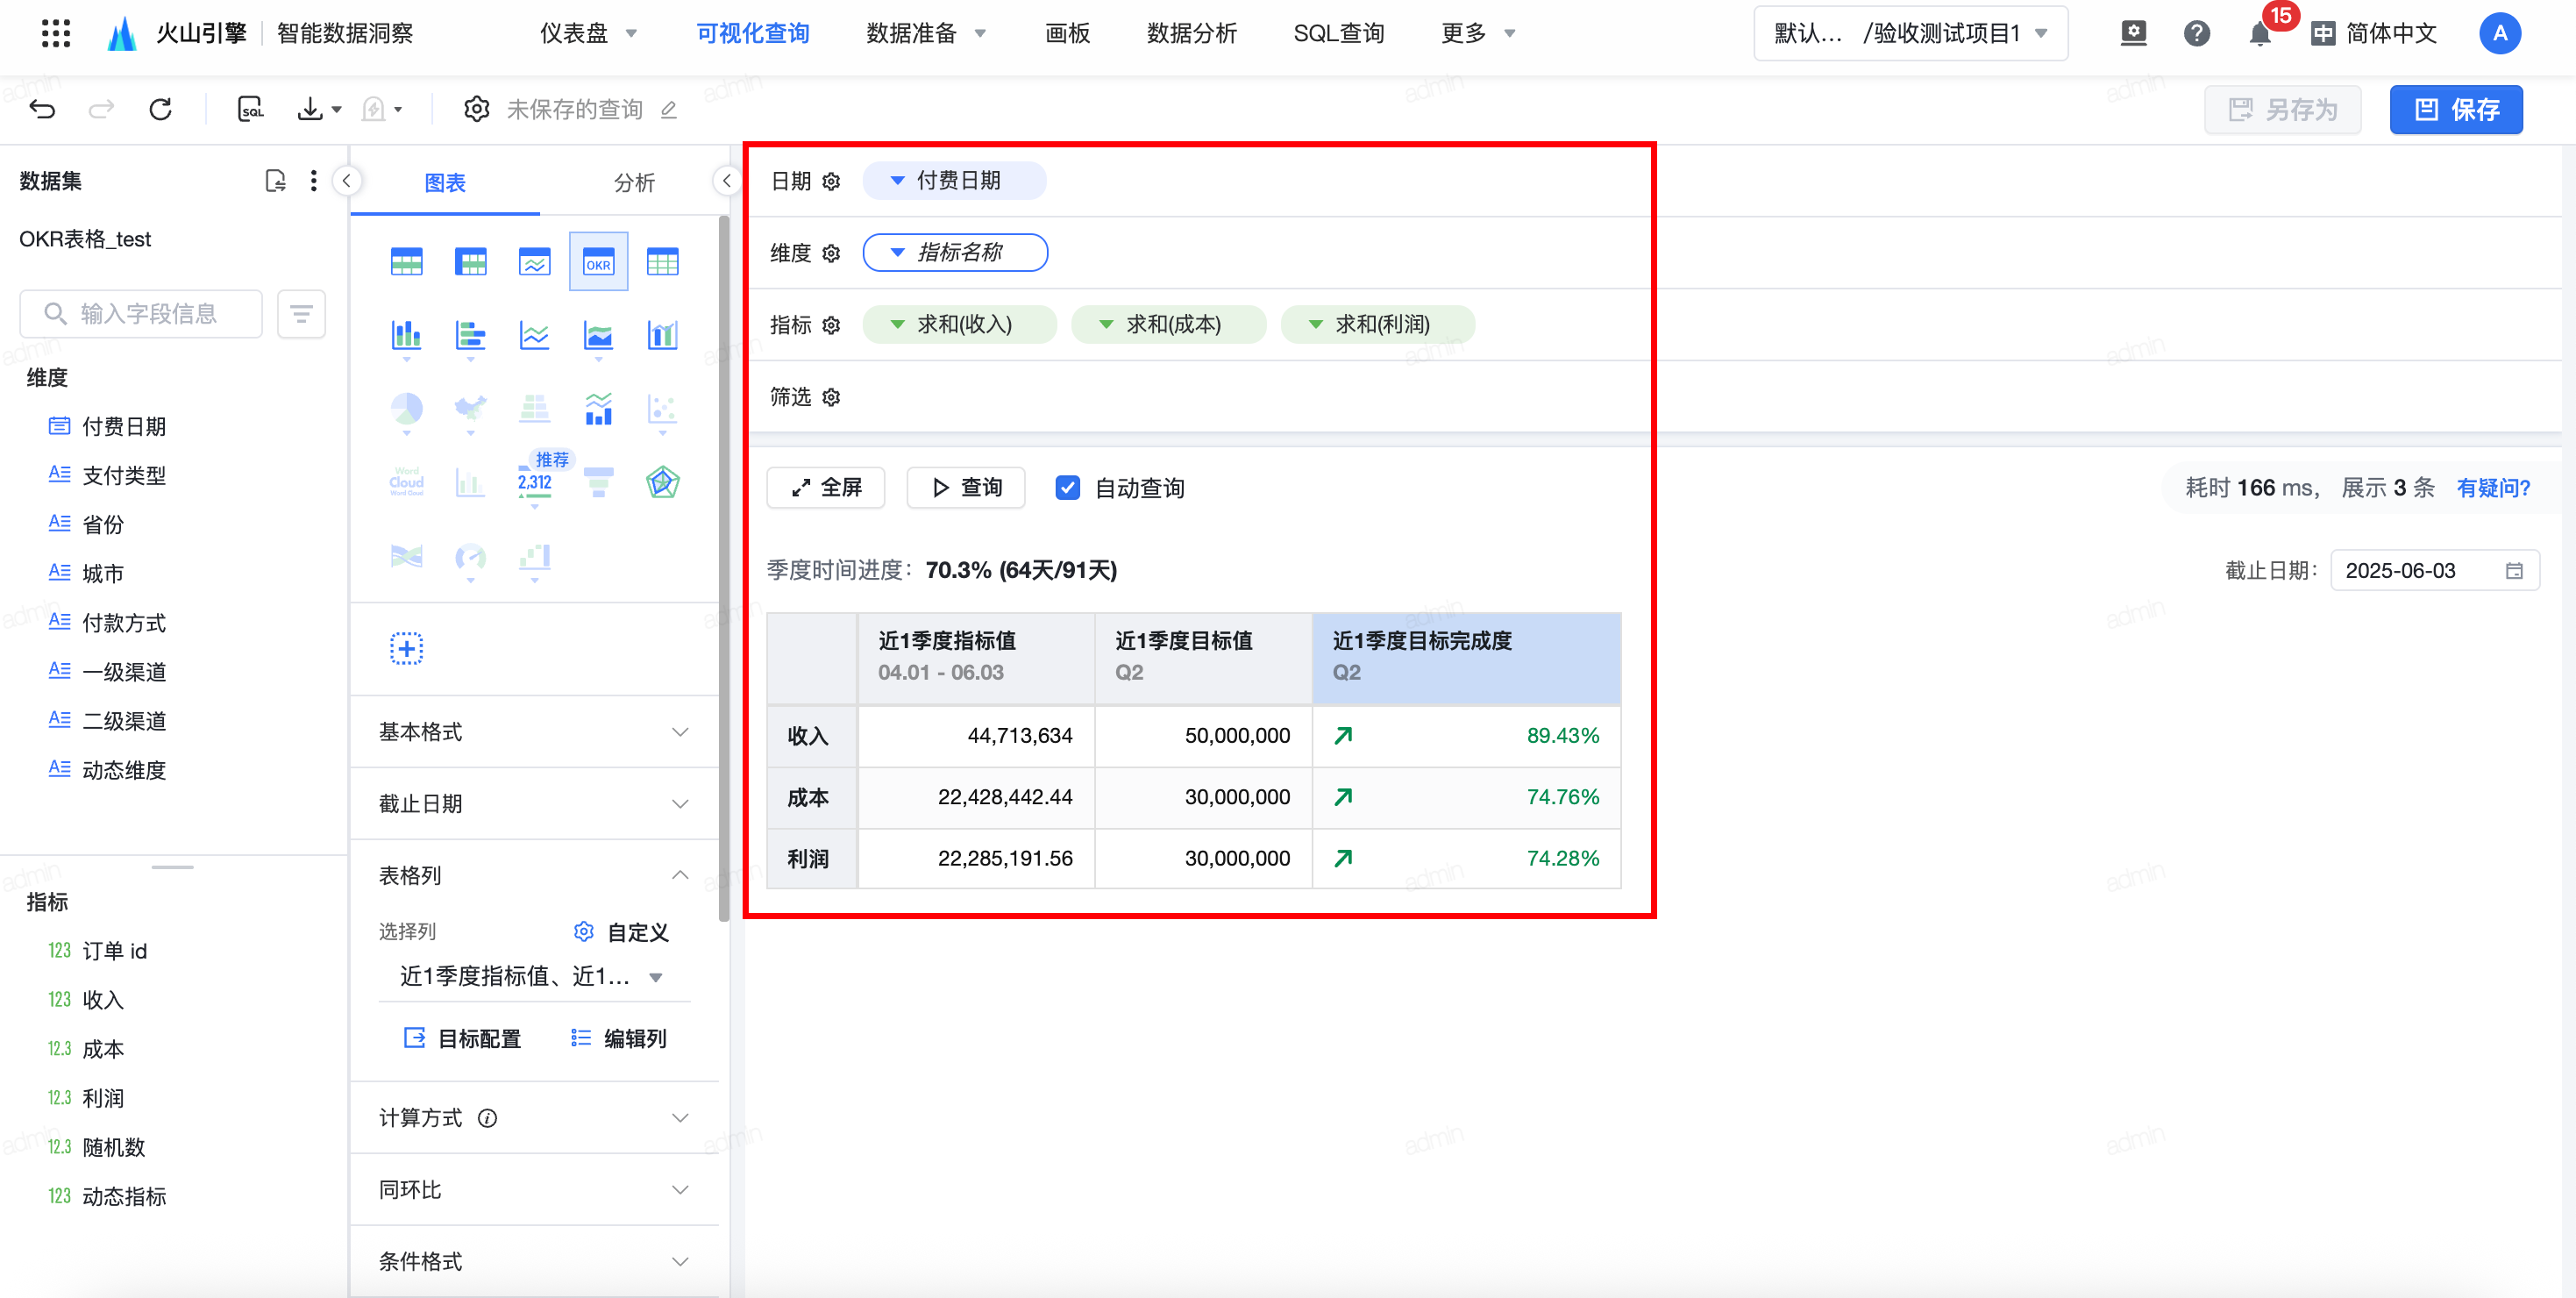Collapse the dataset panel arrow

click(x=346, y=181)
